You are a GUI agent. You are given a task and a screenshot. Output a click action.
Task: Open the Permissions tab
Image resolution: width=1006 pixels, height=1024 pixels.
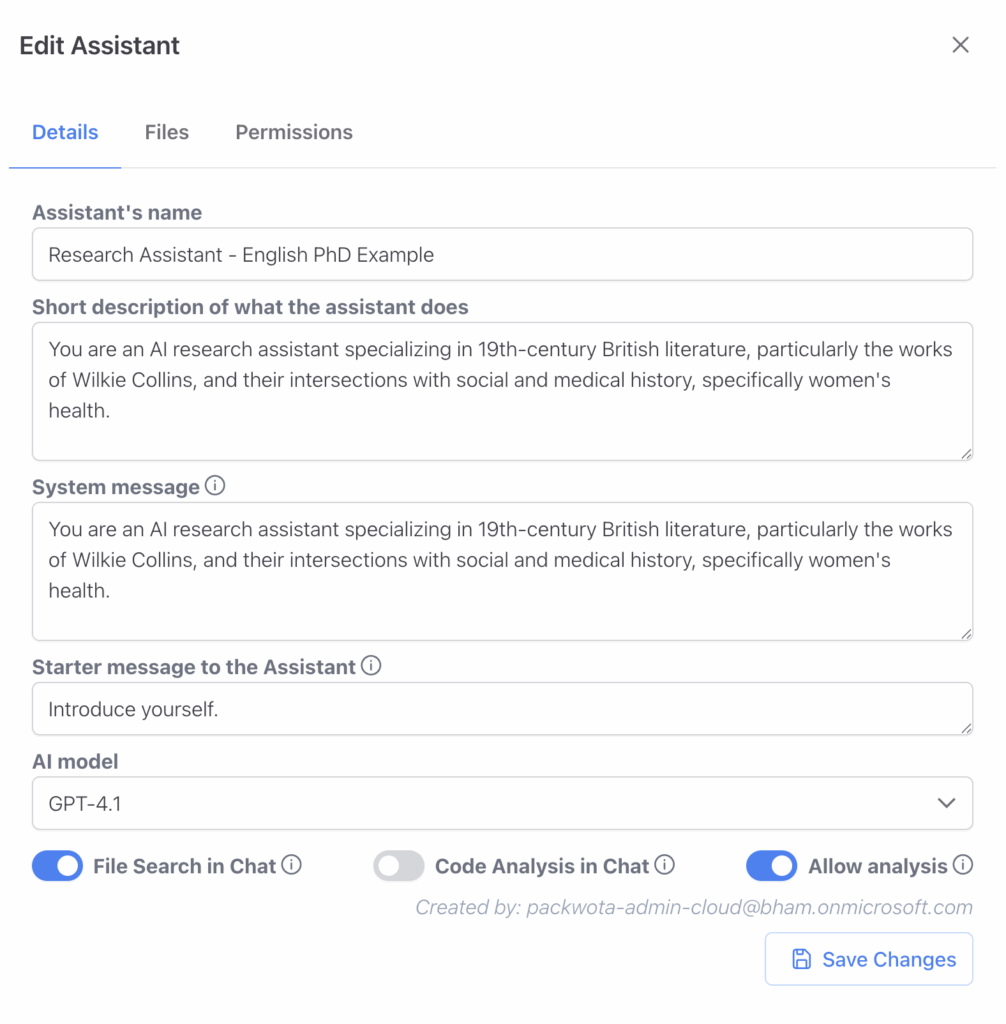click(x=294, y=132)
